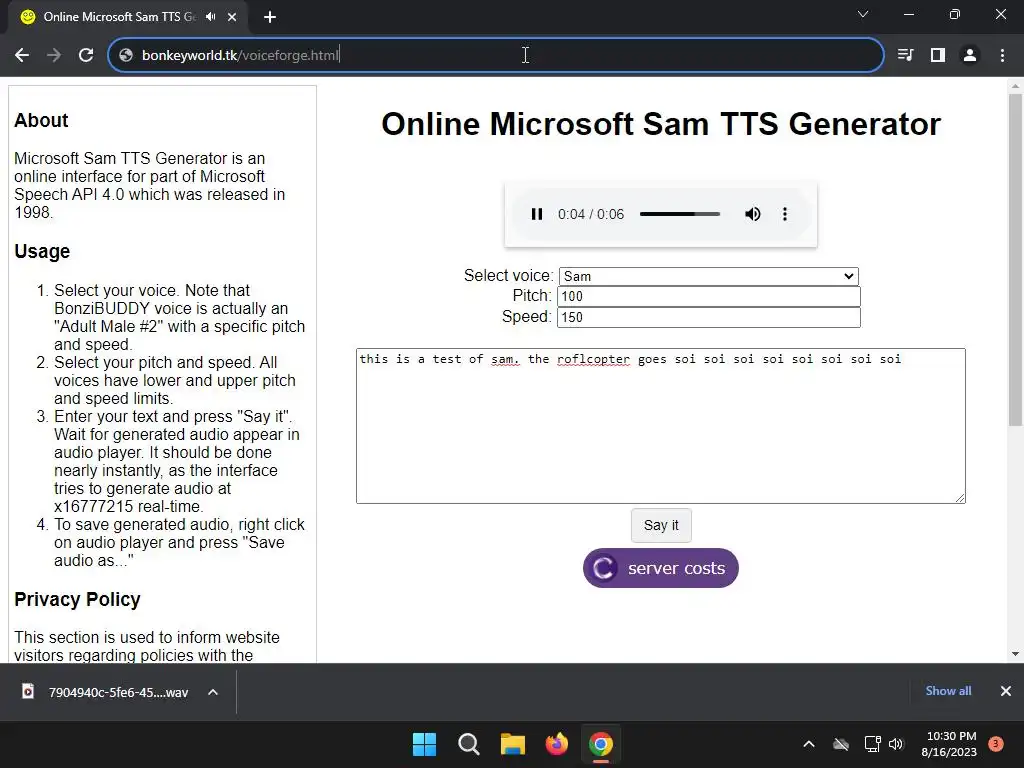Open audio player three-dot options menu
This screenshot has height=768, width=1024.
tap(784, 214)
